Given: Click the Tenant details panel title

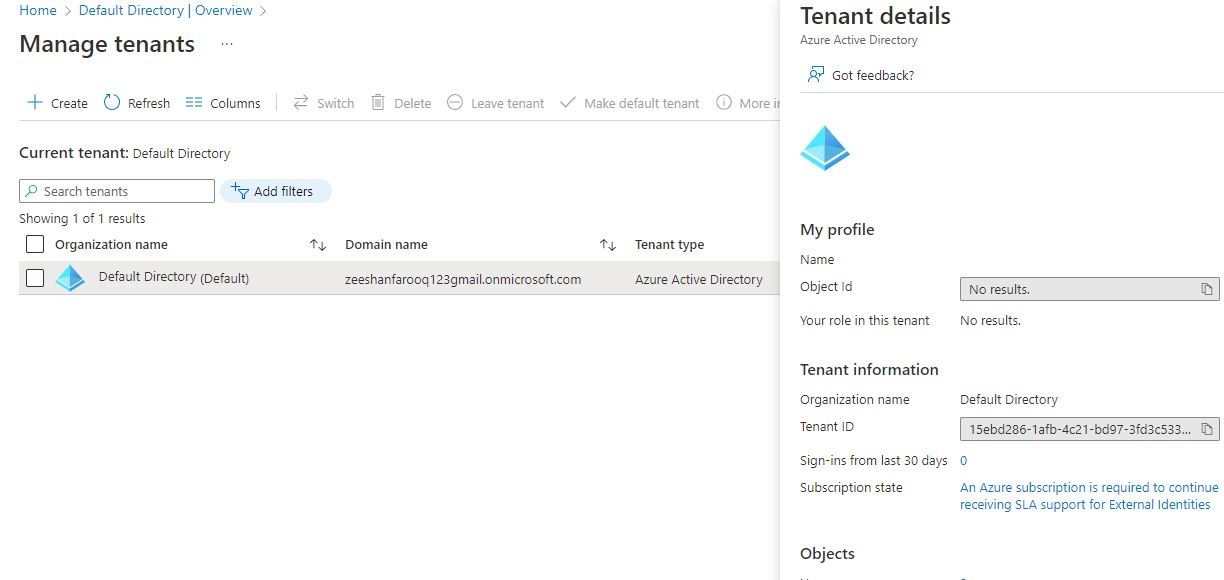Looking at the screenshot, I should [x=876, y=16].
